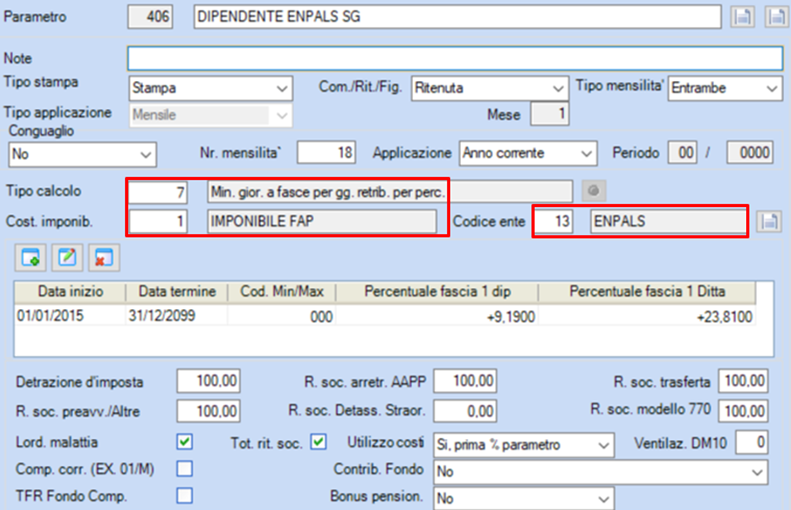Click the Periodo year field 0000

750,152
